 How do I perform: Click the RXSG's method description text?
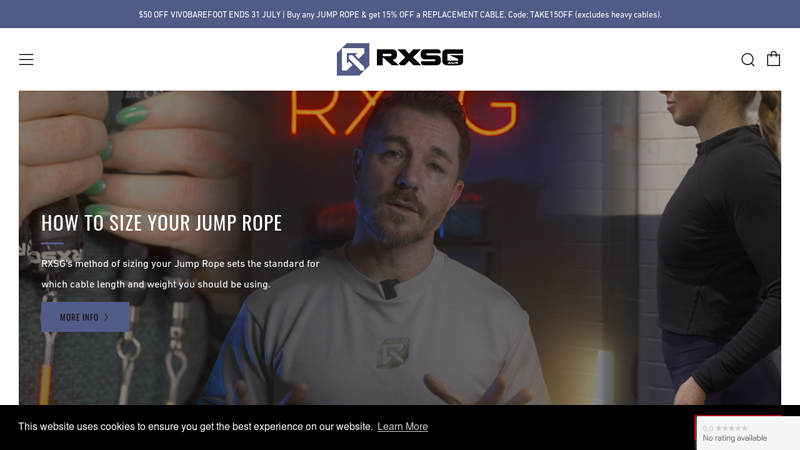click(180, 274)
